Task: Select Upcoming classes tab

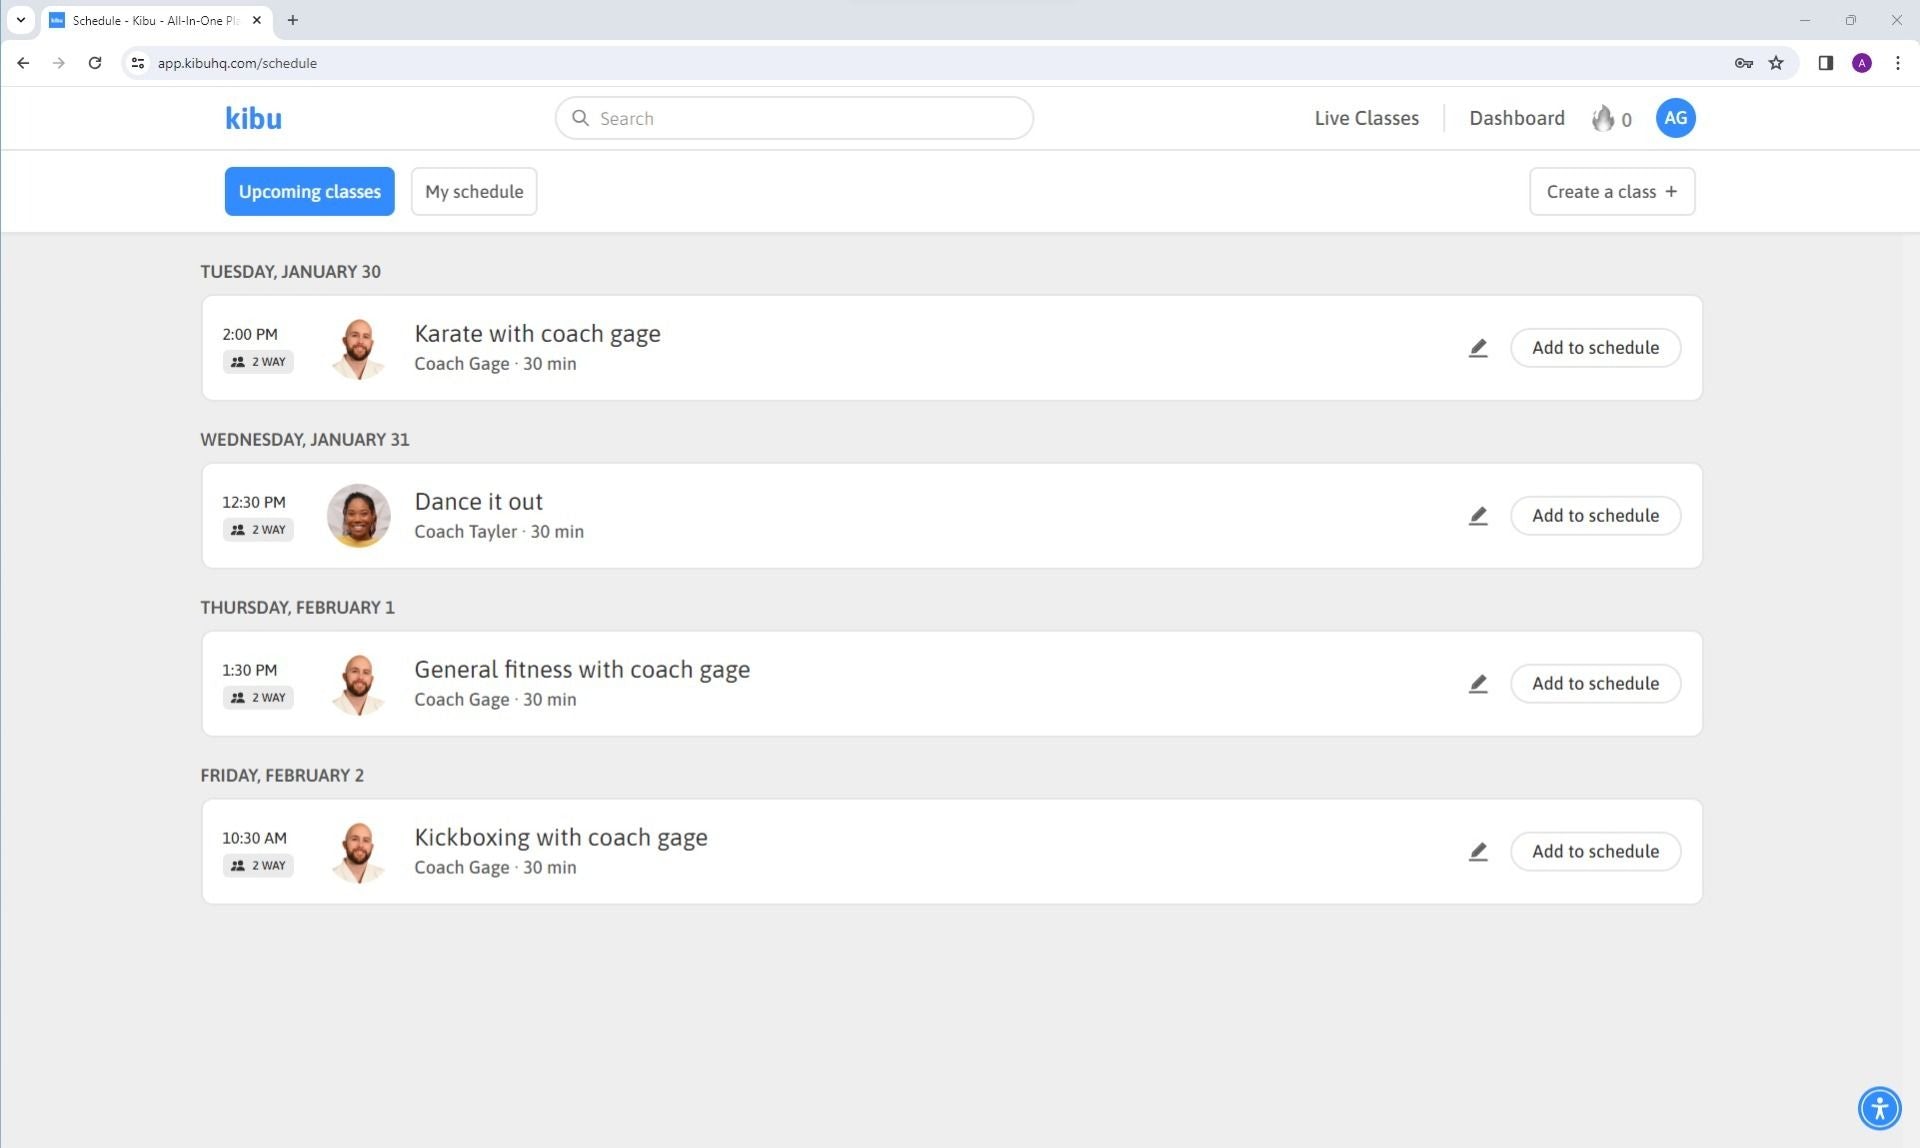Action: pos(309,192)
